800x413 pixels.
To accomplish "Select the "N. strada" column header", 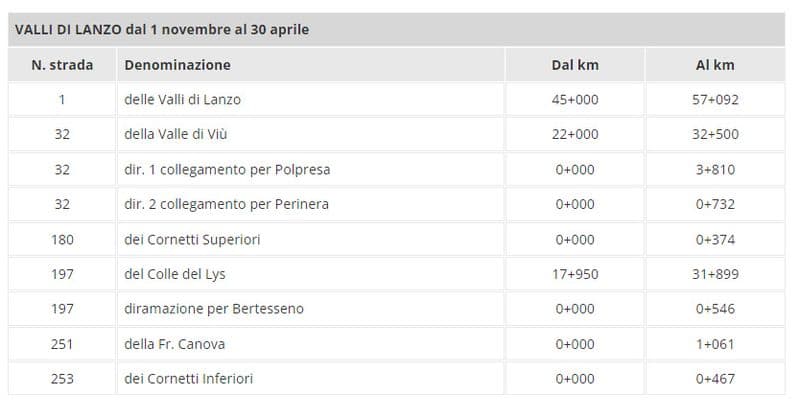I will [62, 65].
